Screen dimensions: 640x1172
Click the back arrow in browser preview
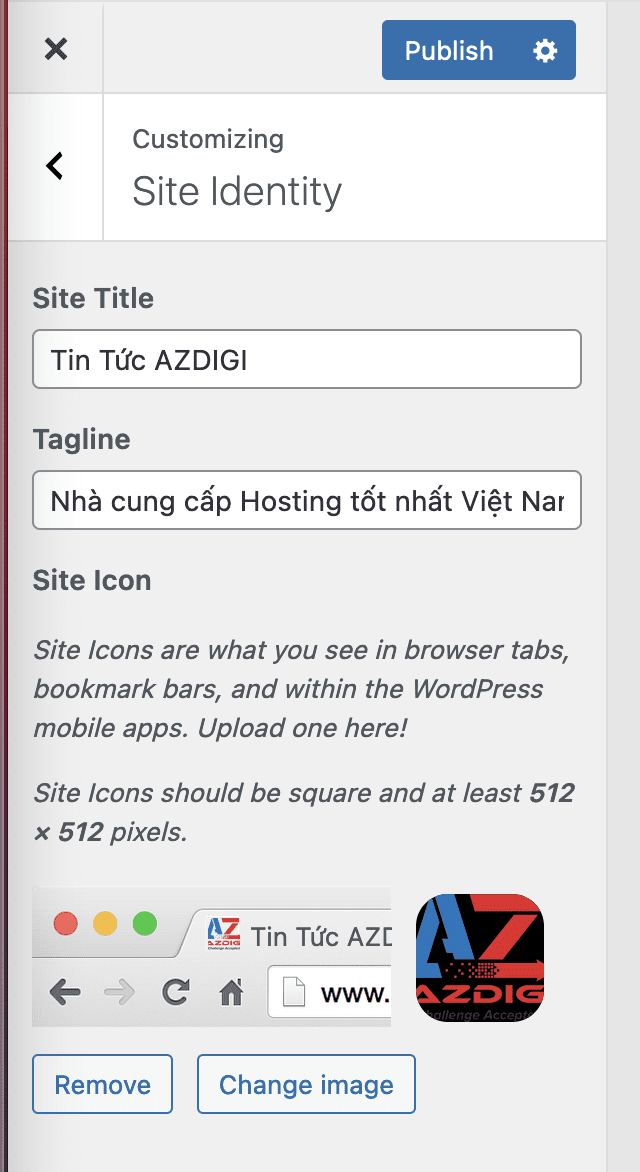pos(65,992)
